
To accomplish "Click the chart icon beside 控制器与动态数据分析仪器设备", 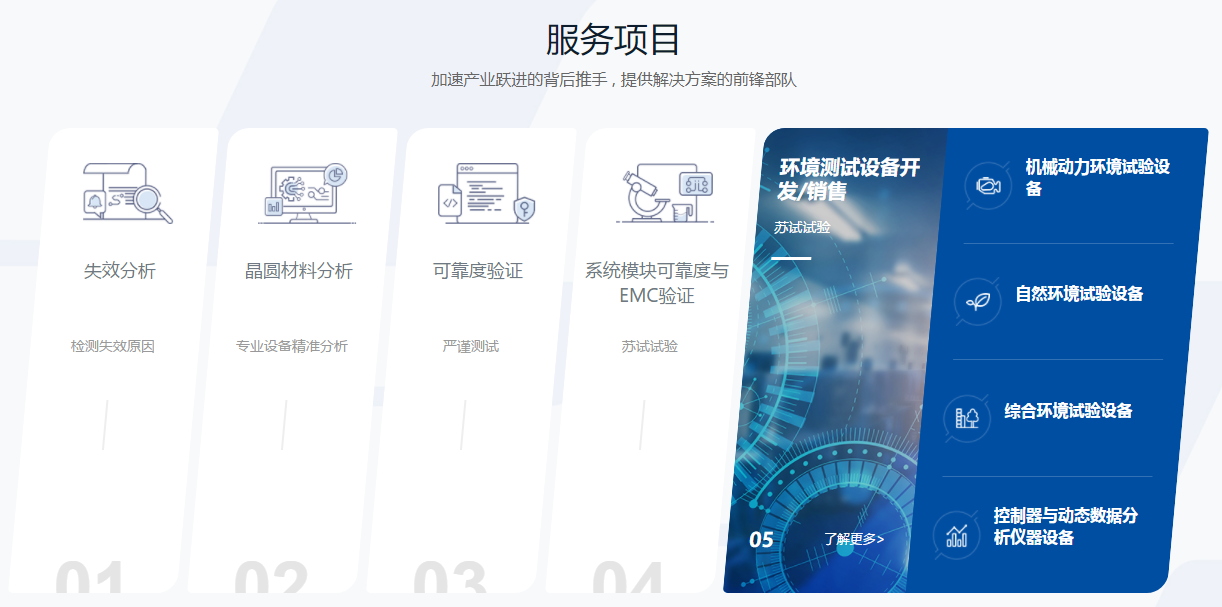I will [x=956, y=535].
